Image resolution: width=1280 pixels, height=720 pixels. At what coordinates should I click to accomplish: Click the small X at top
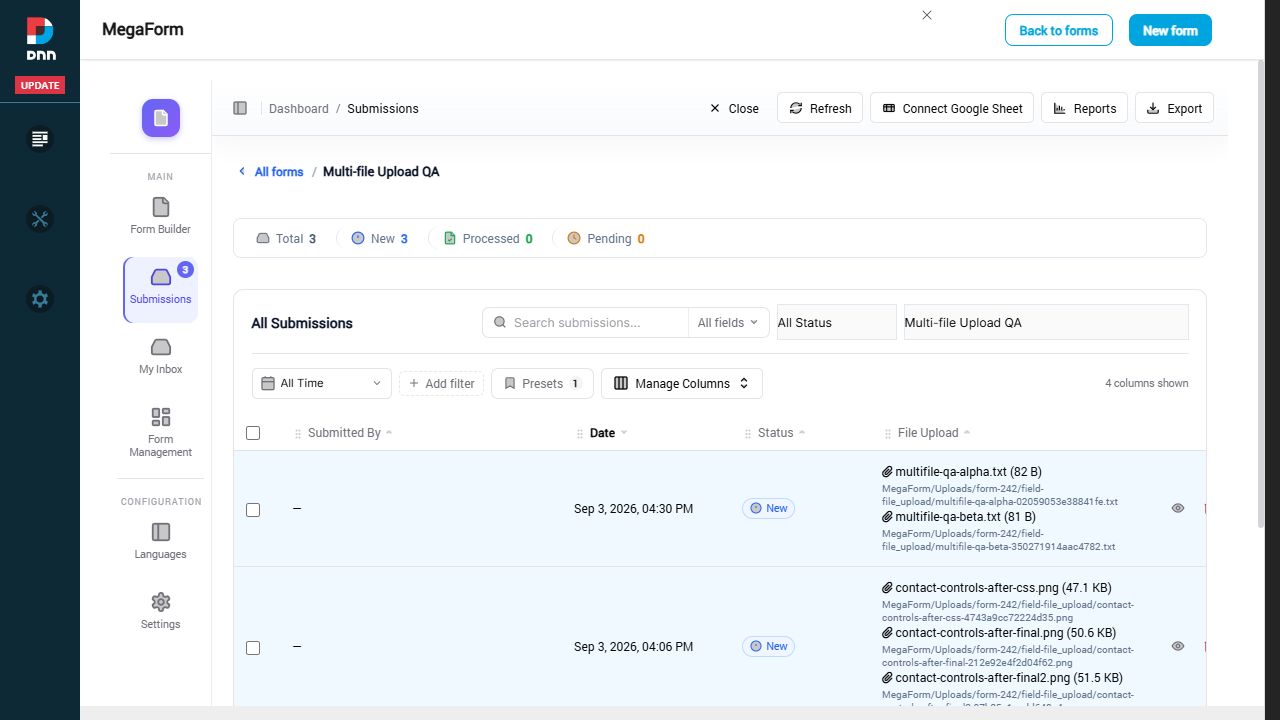pos(927,15)
